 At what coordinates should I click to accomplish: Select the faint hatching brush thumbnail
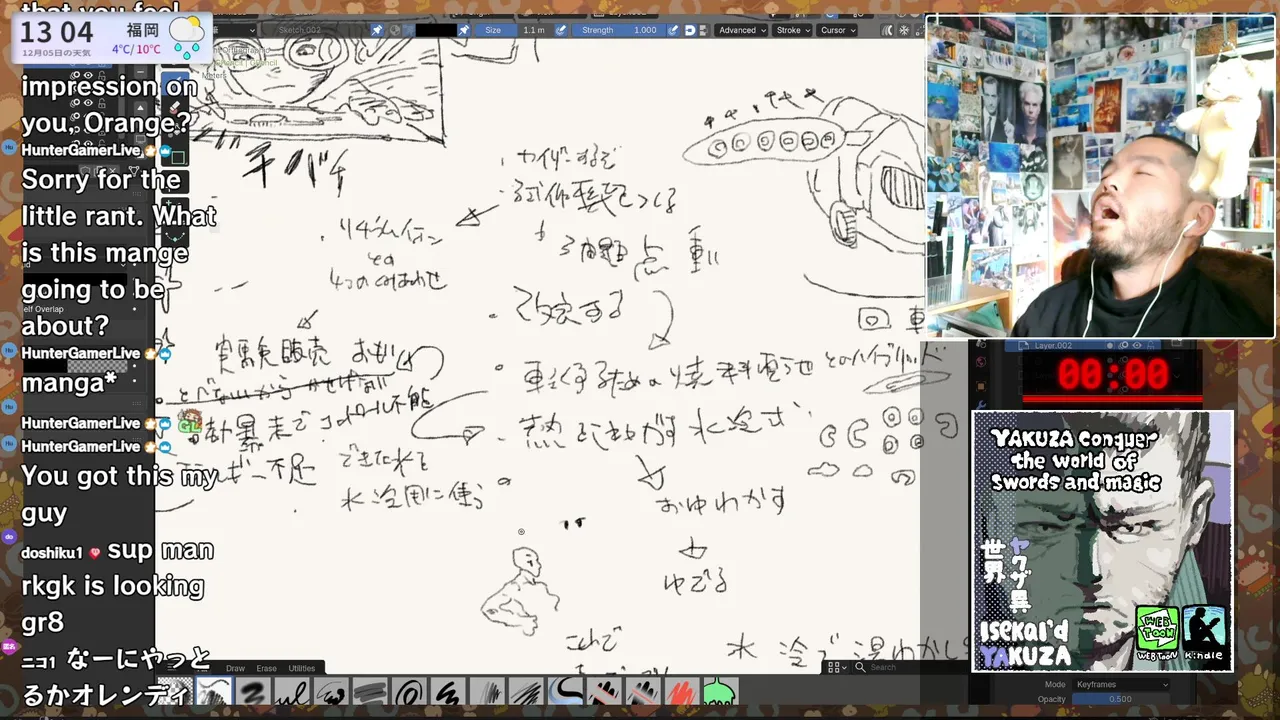[487, 692]
